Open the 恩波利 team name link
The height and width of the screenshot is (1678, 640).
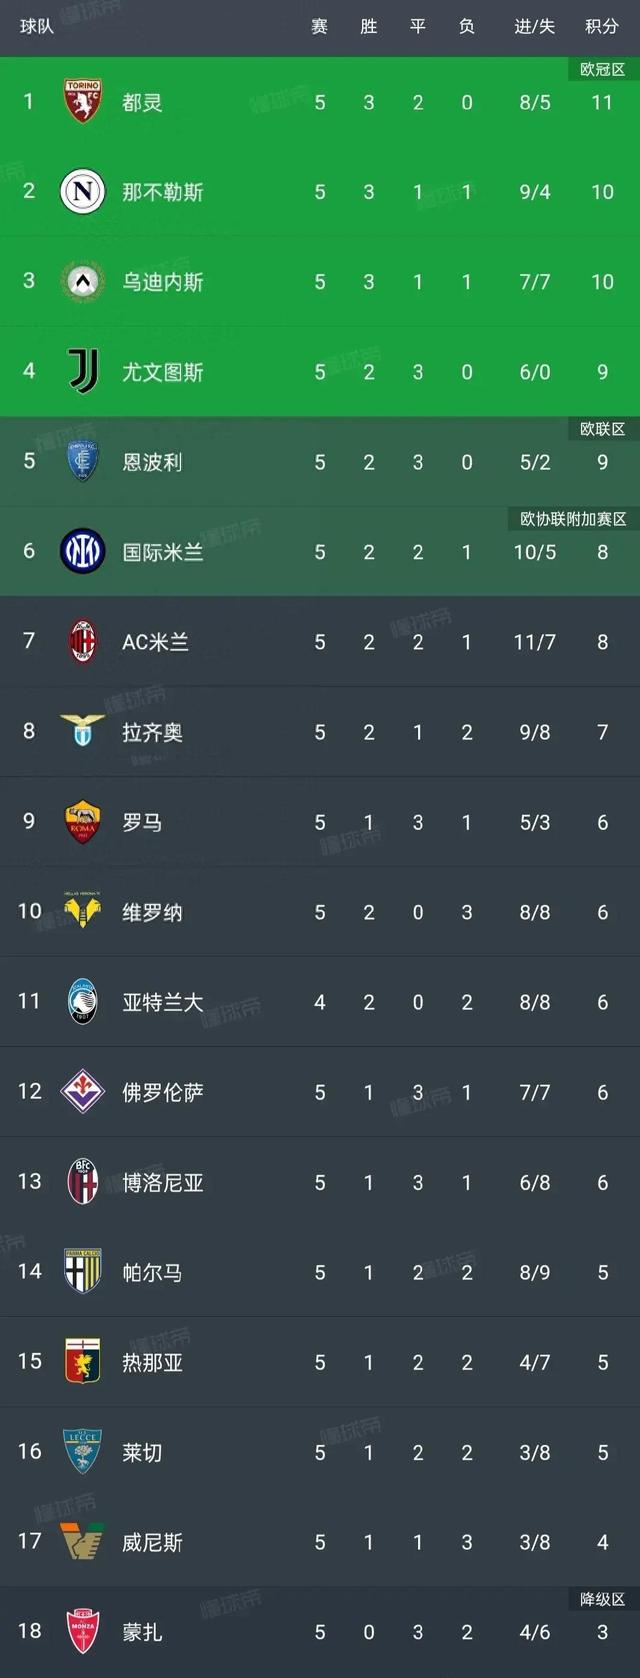pos(152,462)
